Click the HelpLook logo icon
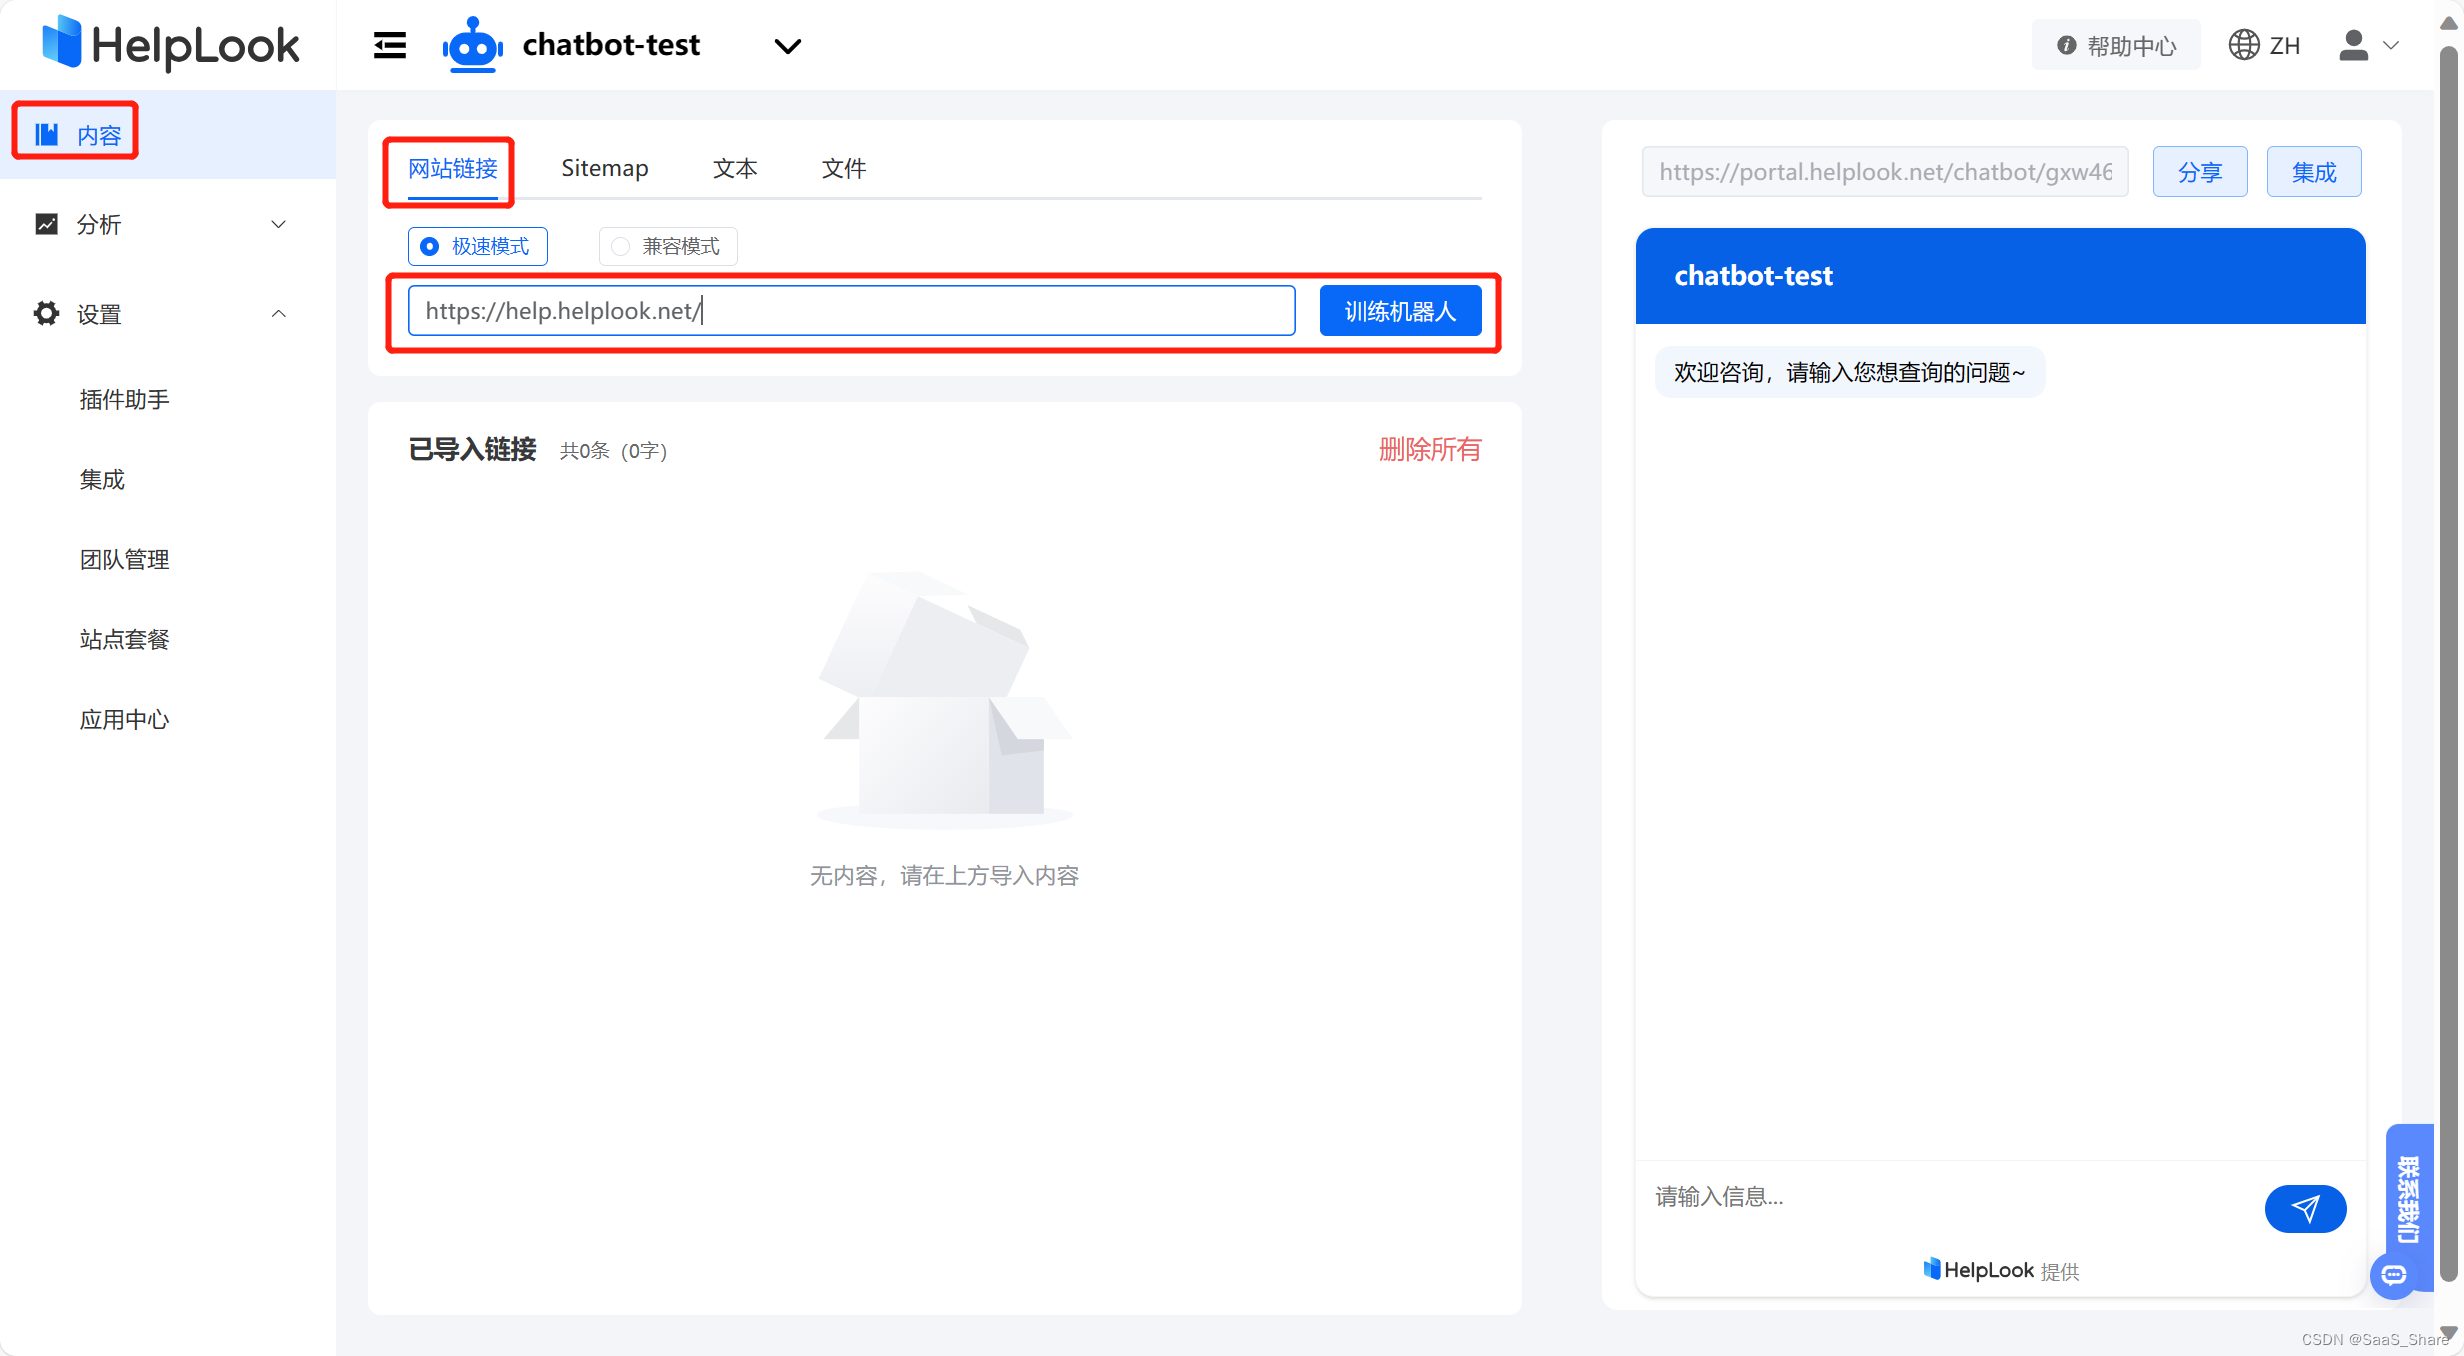This screenshot has width=2464, height=1356. click(62, 44)
